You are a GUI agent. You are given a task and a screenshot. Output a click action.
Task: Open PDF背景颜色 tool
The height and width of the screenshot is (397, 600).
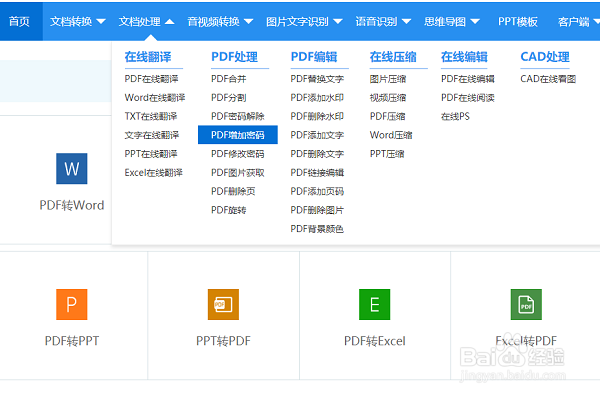[317, 229]
